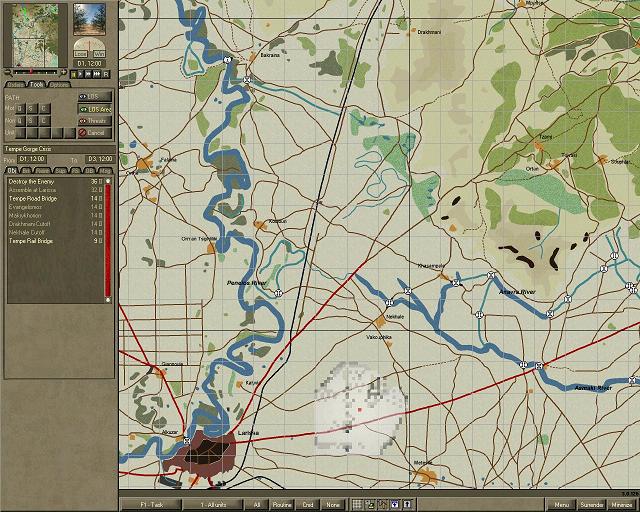Activate the LOS tool
The image size is (640, 512).
click(95, 96)
